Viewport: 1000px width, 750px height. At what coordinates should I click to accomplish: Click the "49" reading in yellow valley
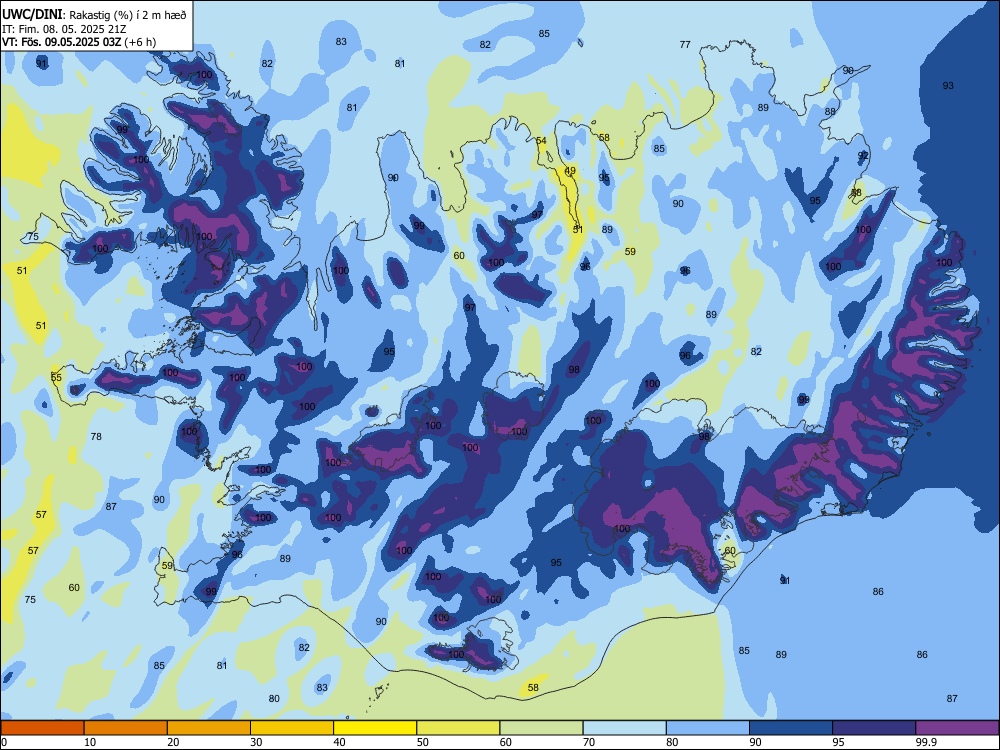coord(570,171)
